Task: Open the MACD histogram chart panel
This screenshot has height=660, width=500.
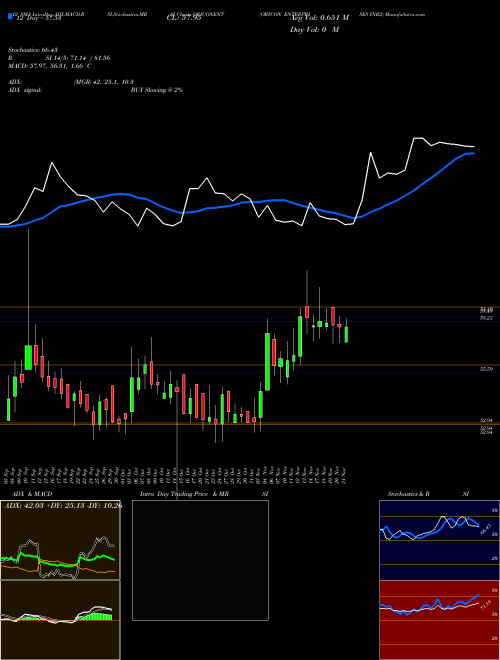Action: [60, 620]
